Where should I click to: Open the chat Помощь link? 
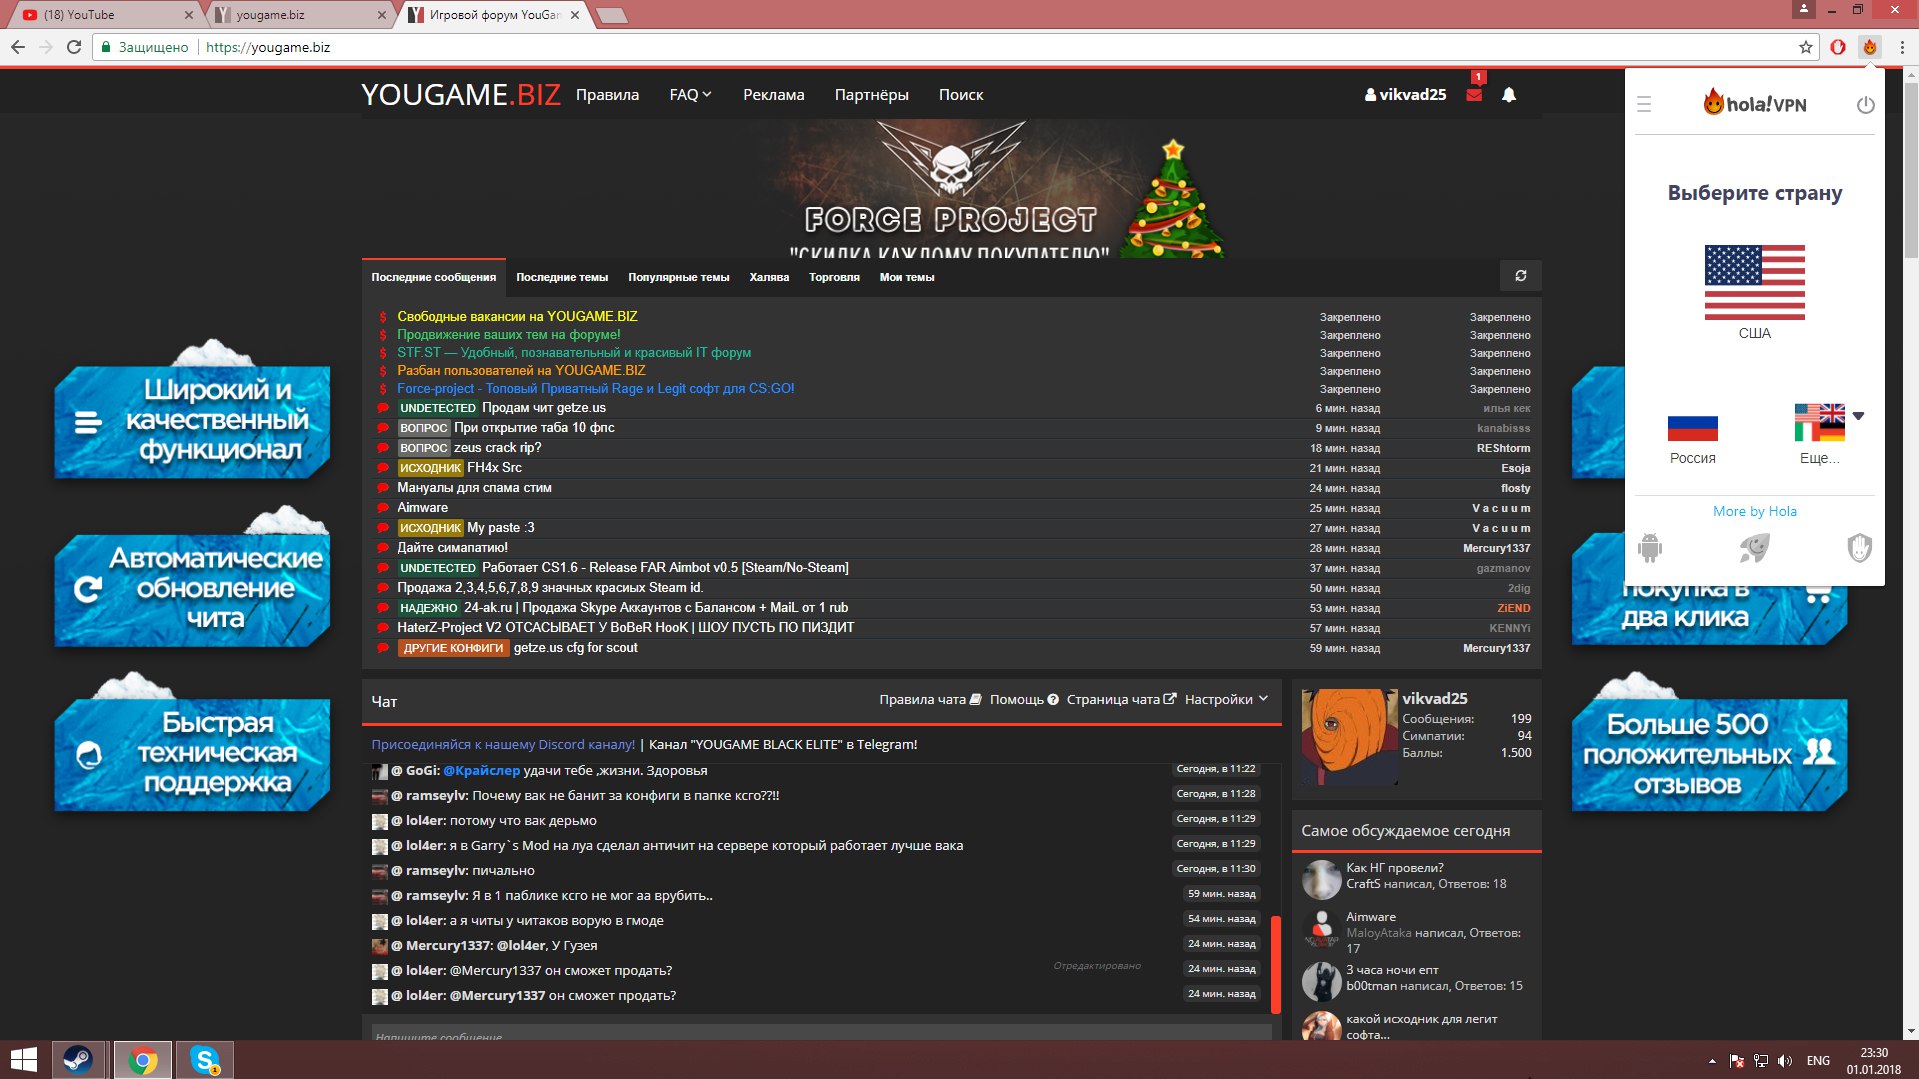tap(1024, 700)
